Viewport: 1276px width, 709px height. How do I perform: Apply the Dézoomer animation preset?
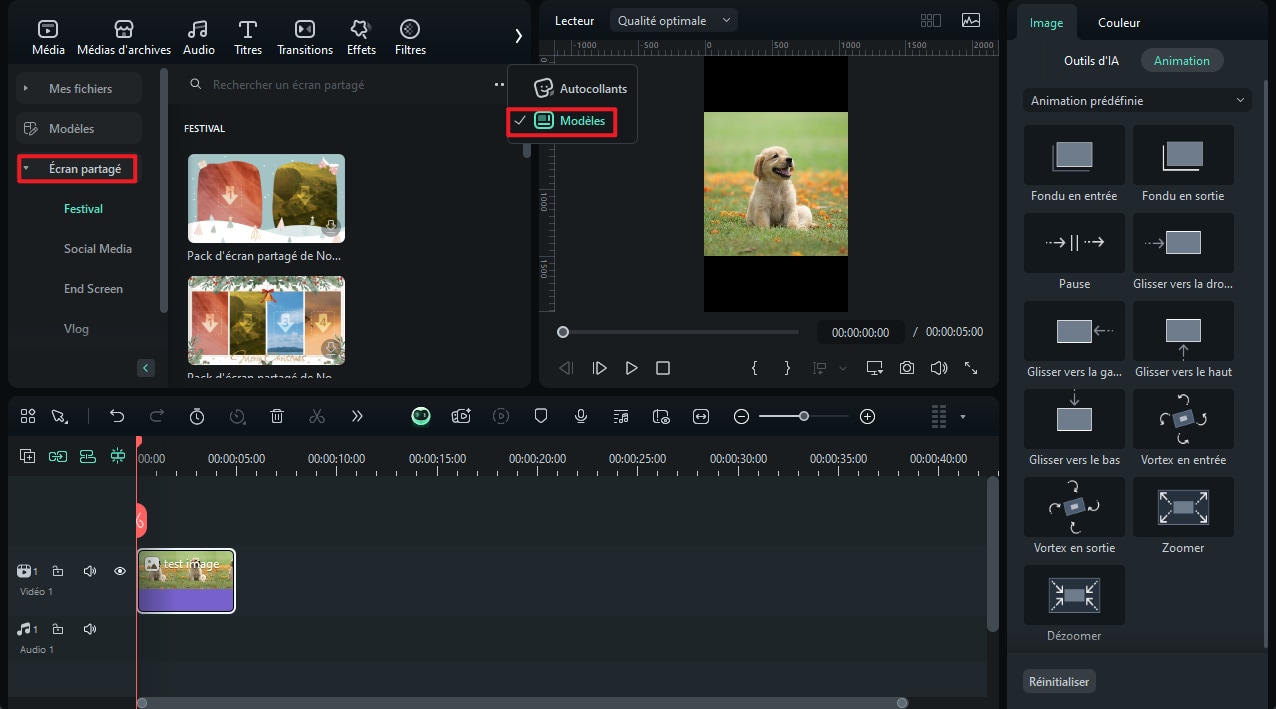point(1074,605)
